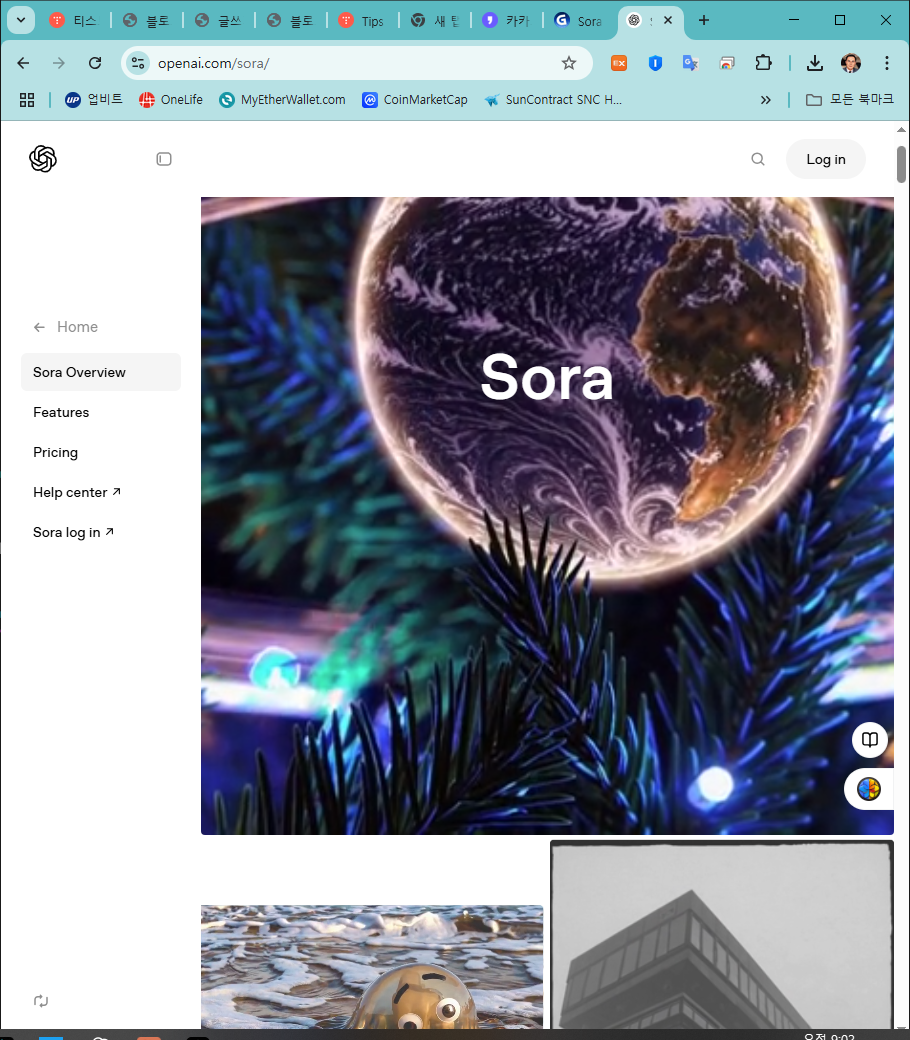
Task: Click the Google Translate extension icon
Action: (x=691, y=63)
